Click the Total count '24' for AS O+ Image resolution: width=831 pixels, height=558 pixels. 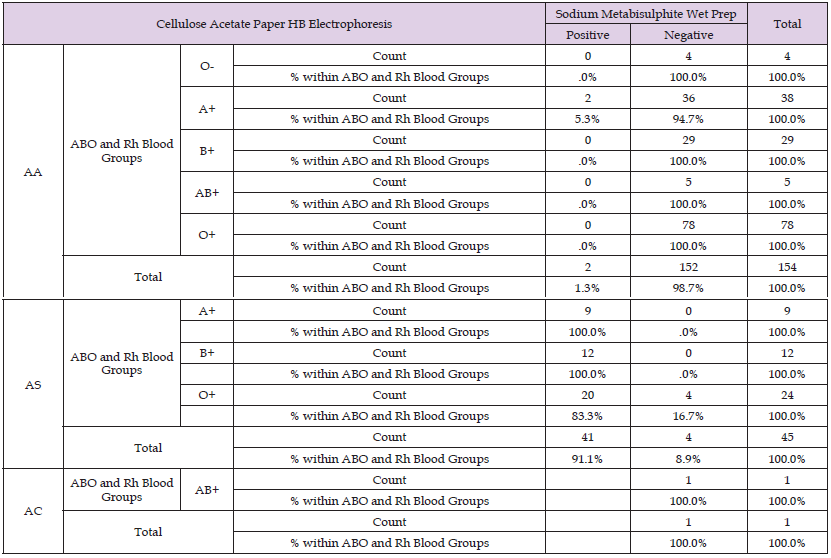pyautogui.click(x=787, y=395)
